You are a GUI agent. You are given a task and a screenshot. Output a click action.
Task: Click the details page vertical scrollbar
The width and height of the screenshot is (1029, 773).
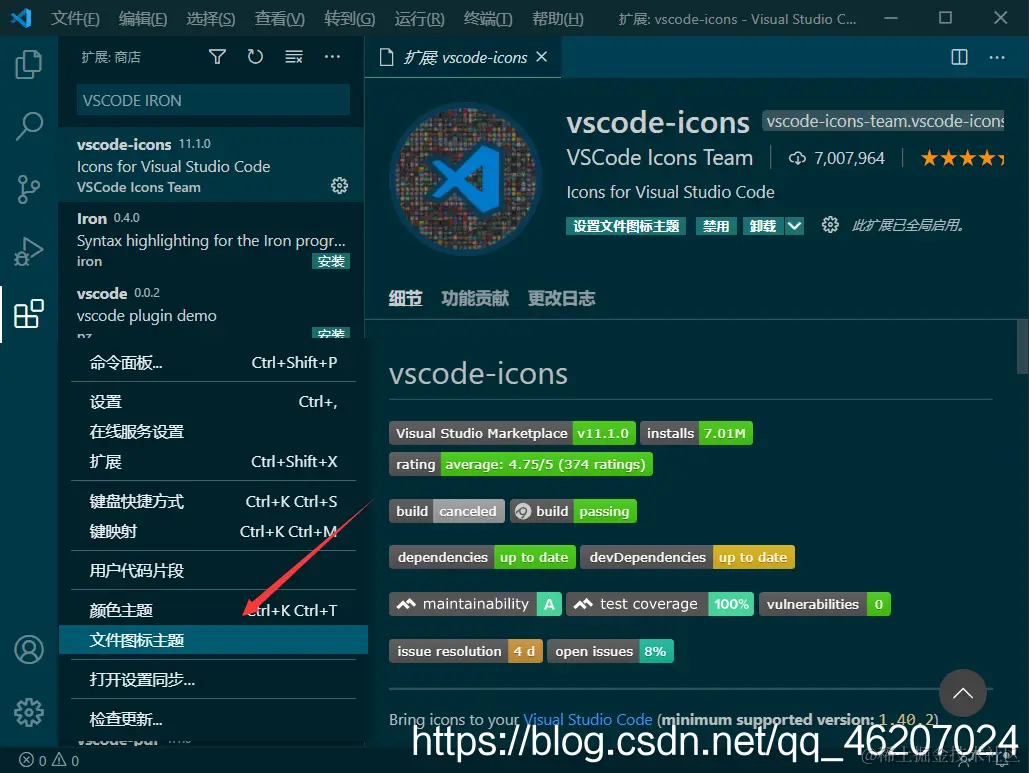(x=1022, y=346)
